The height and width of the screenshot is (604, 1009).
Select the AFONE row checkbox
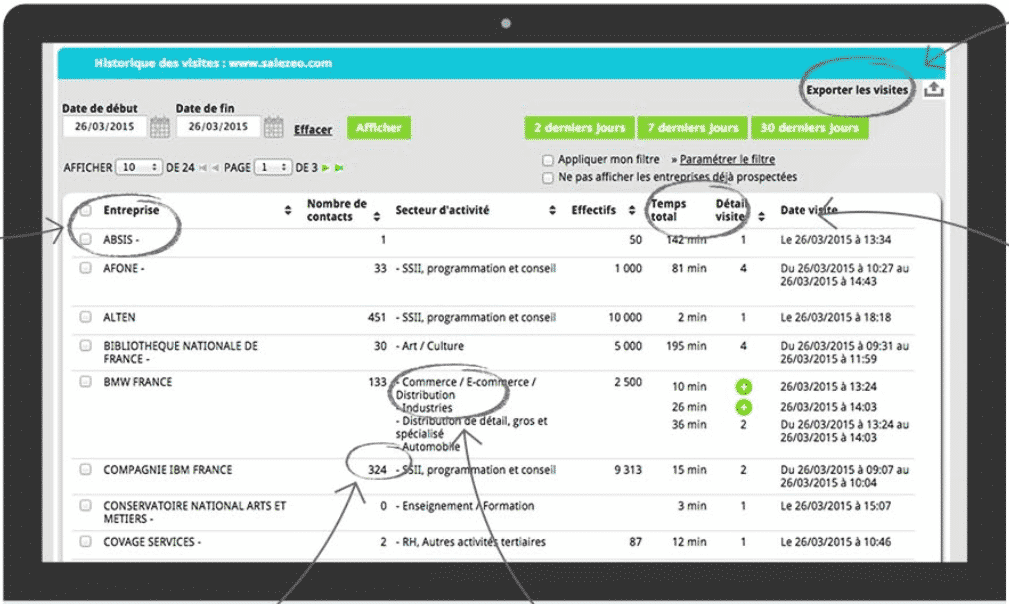(x=86, y=268)
